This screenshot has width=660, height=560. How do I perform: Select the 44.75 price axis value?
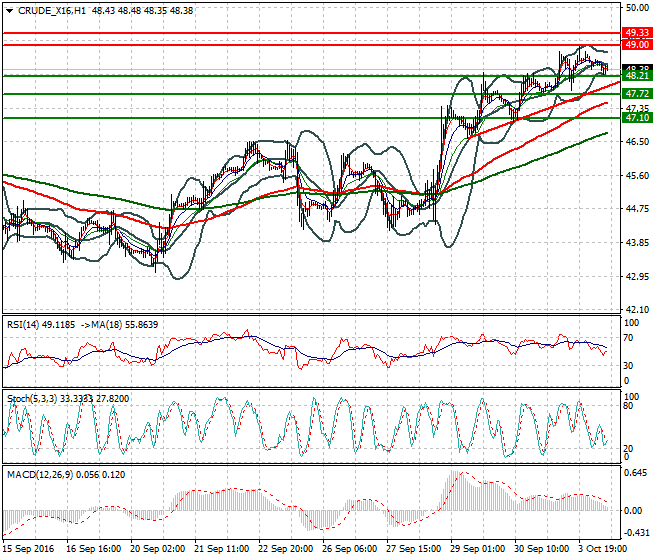click(637, 208)
